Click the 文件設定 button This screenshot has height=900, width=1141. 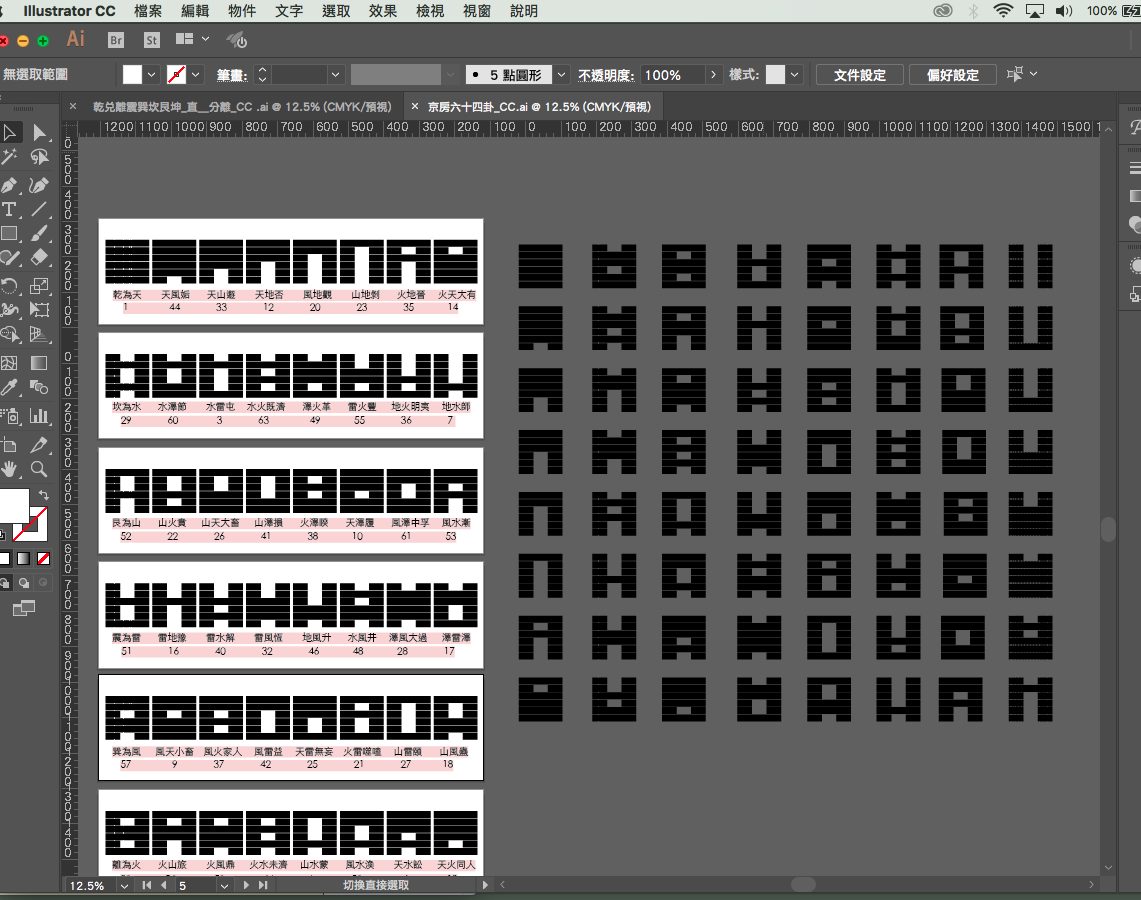859,75
